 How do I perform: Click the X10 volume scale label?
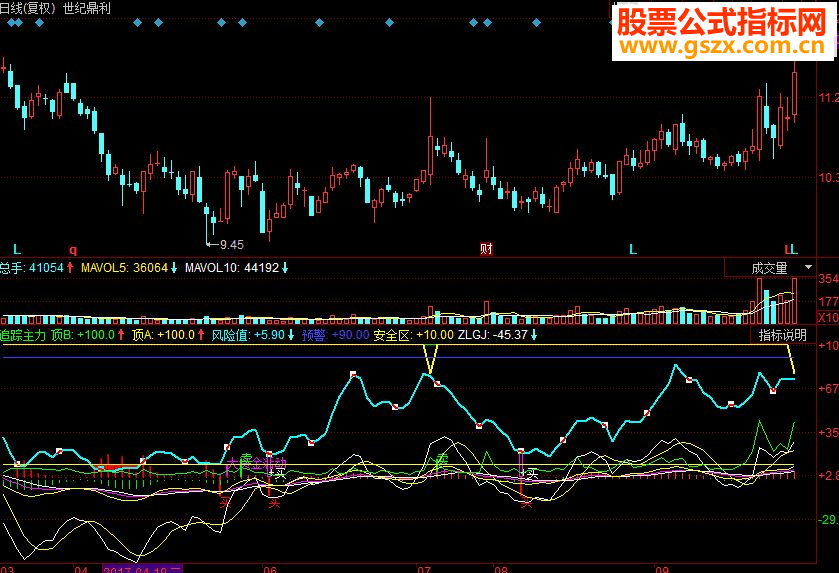(x=828, y=318)
